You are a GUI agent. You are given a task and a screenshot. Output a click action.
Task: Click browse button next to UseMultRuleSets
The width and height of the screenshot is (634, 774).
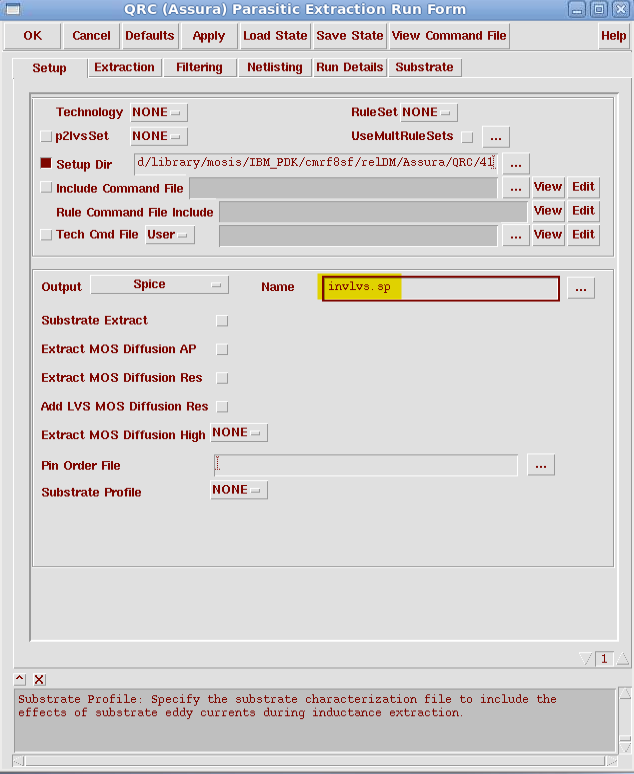click(x=496, y=136)
